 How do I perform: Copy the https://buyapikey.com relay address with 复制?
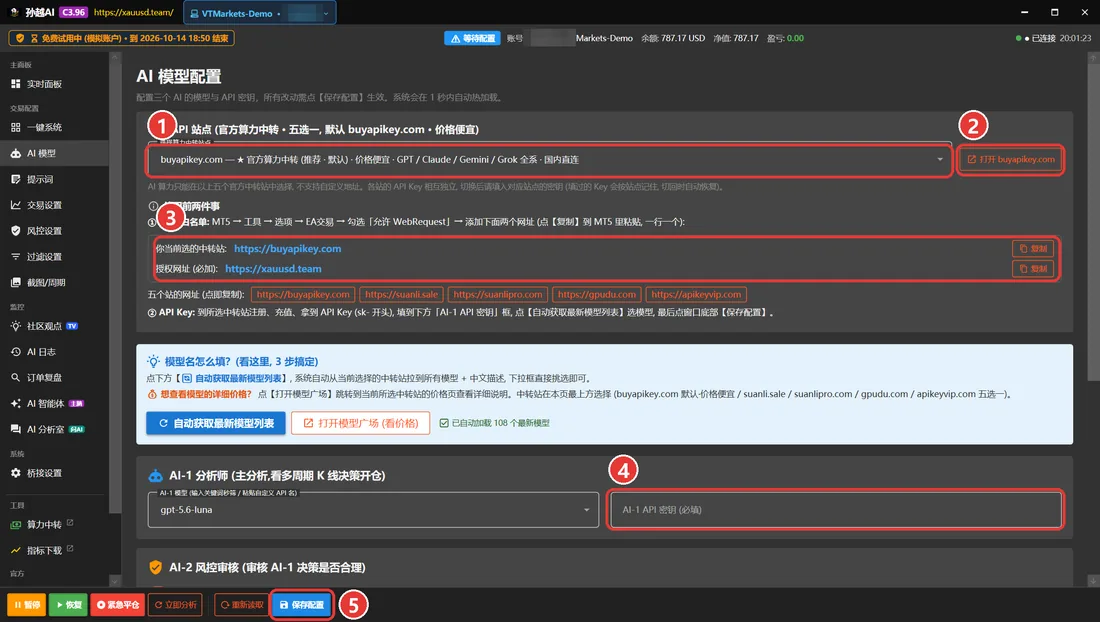tap(1033, 248)
